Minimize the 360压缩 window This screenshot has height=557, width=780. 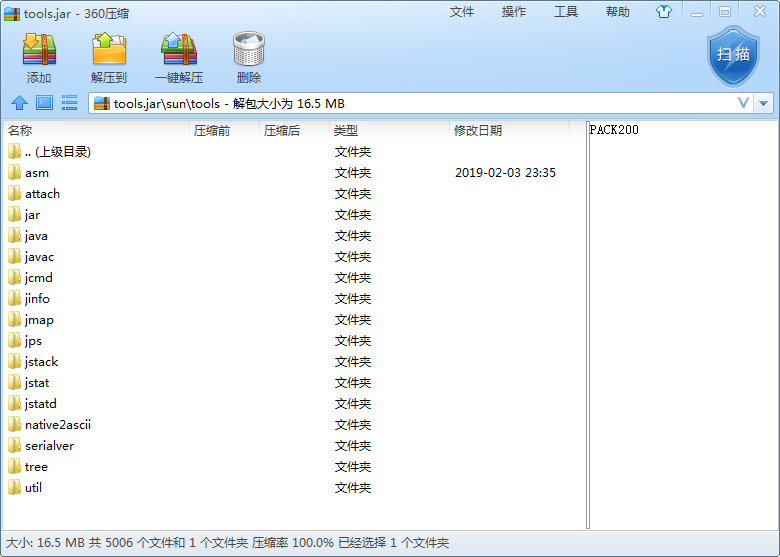point(697,12)
